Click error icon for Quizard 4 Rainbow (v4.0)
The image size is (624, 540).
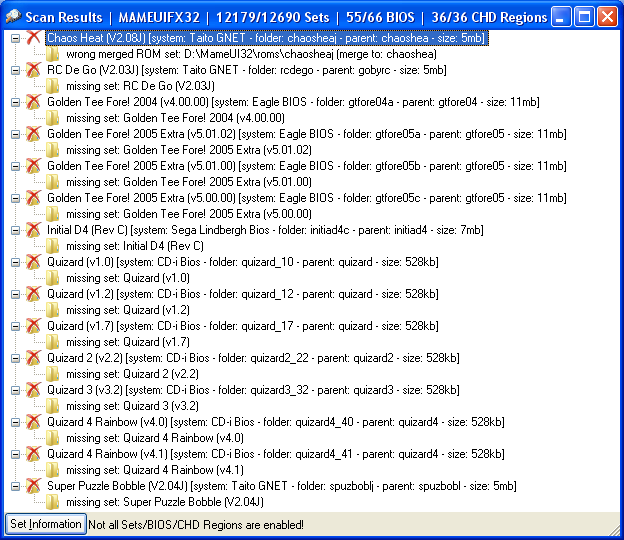(x=33, y=422)
